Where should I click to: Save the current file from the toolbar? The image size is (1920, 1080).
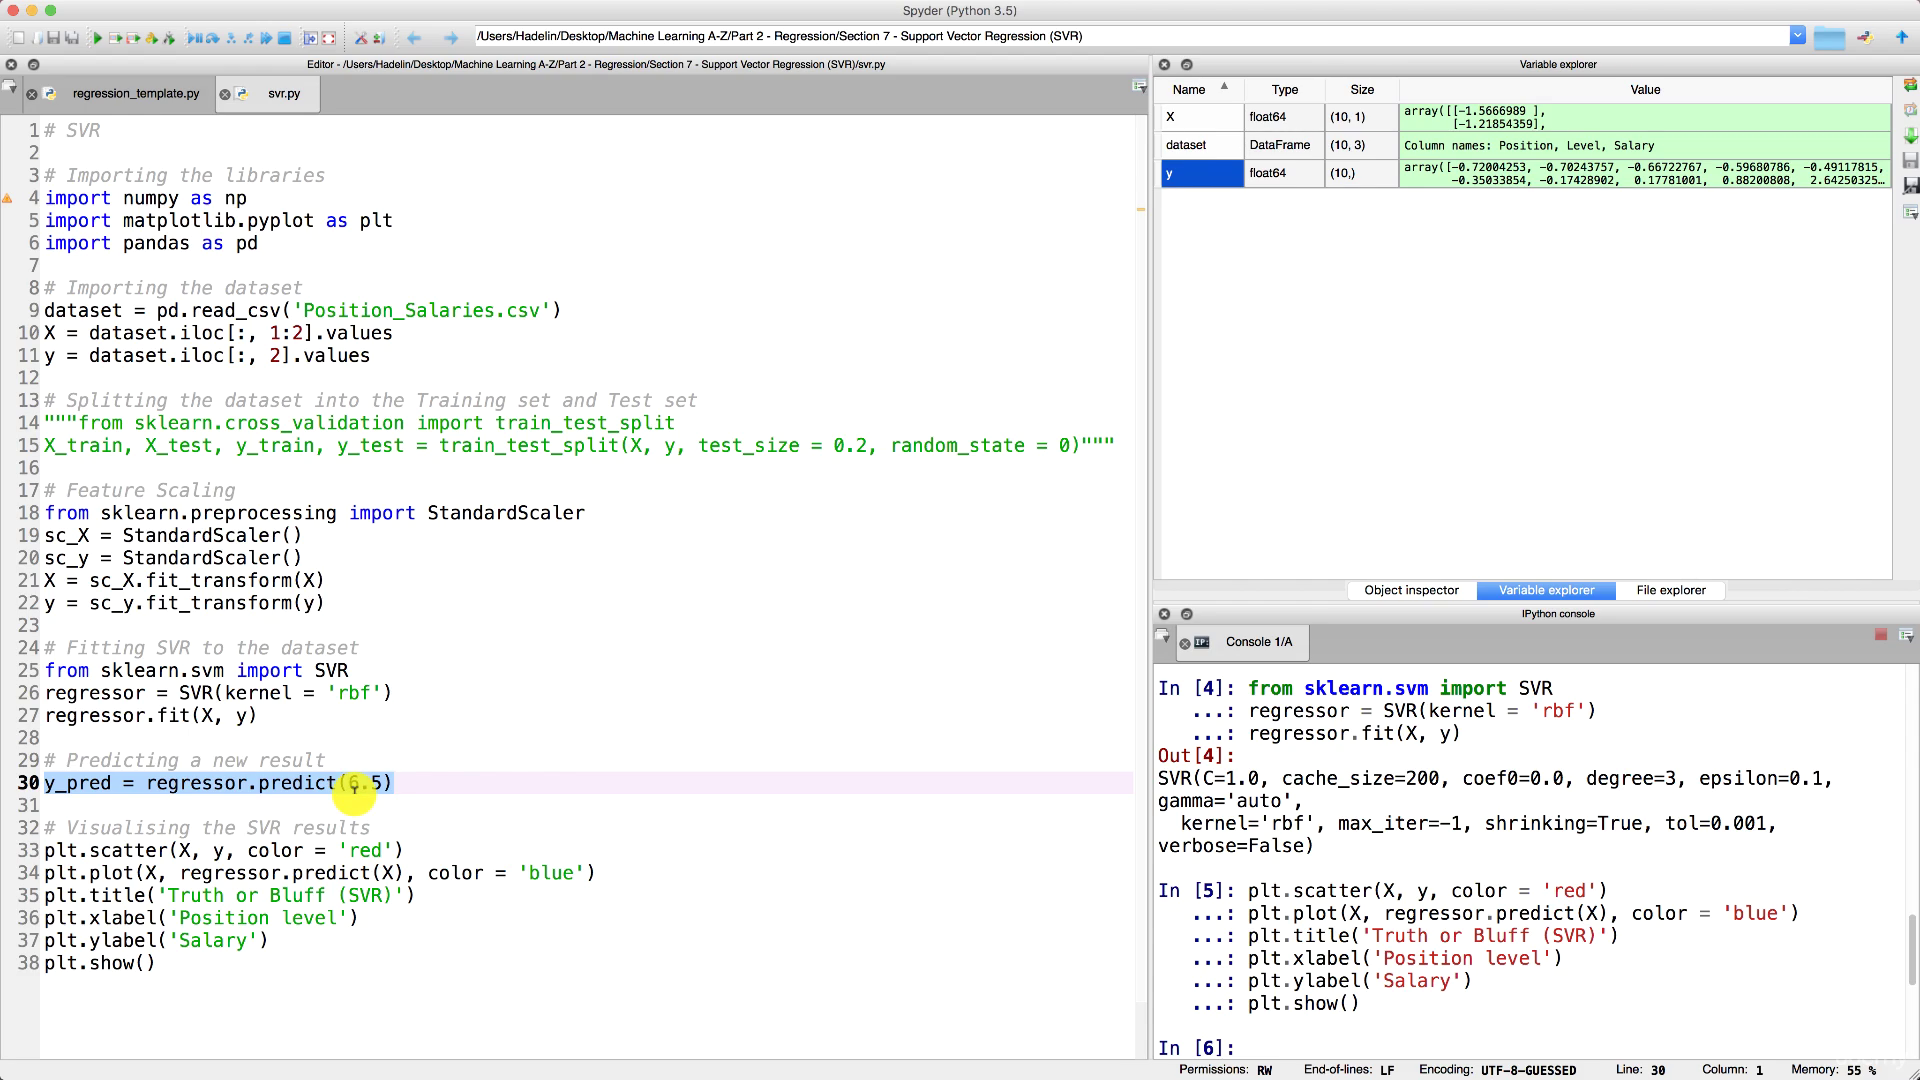pos(53,38)
